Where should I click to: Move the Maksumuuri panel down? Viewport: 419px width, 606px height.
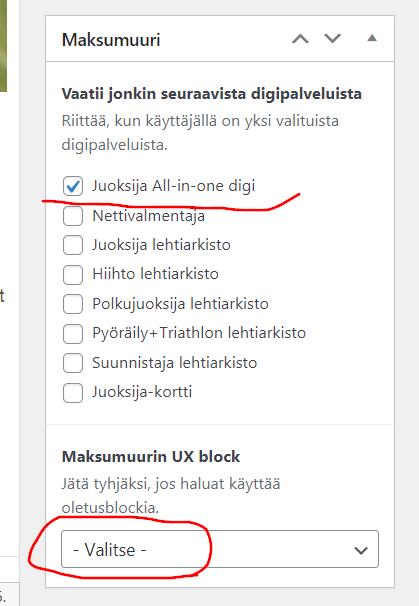point(332,39)
